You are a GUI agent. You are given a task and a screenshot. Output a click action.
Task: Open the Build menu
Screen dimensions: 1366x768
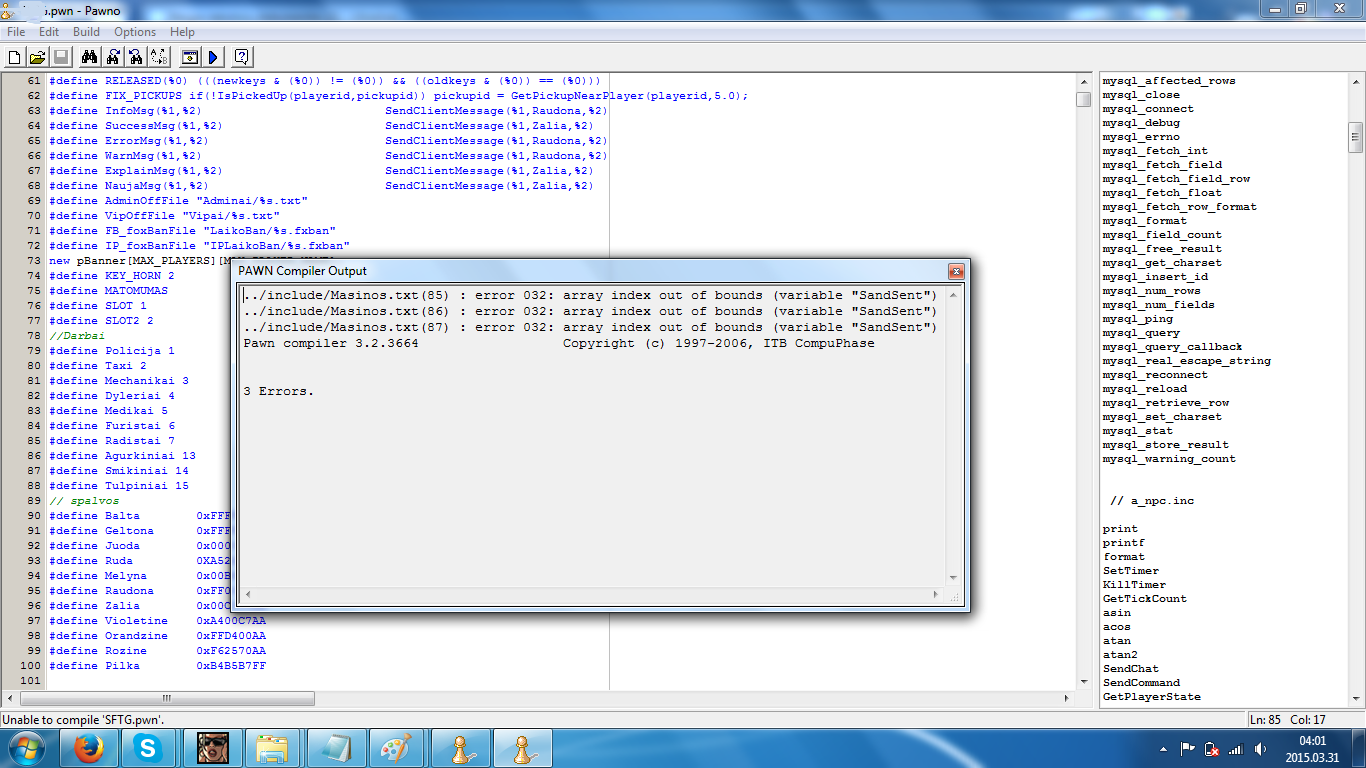click(86, 32)
